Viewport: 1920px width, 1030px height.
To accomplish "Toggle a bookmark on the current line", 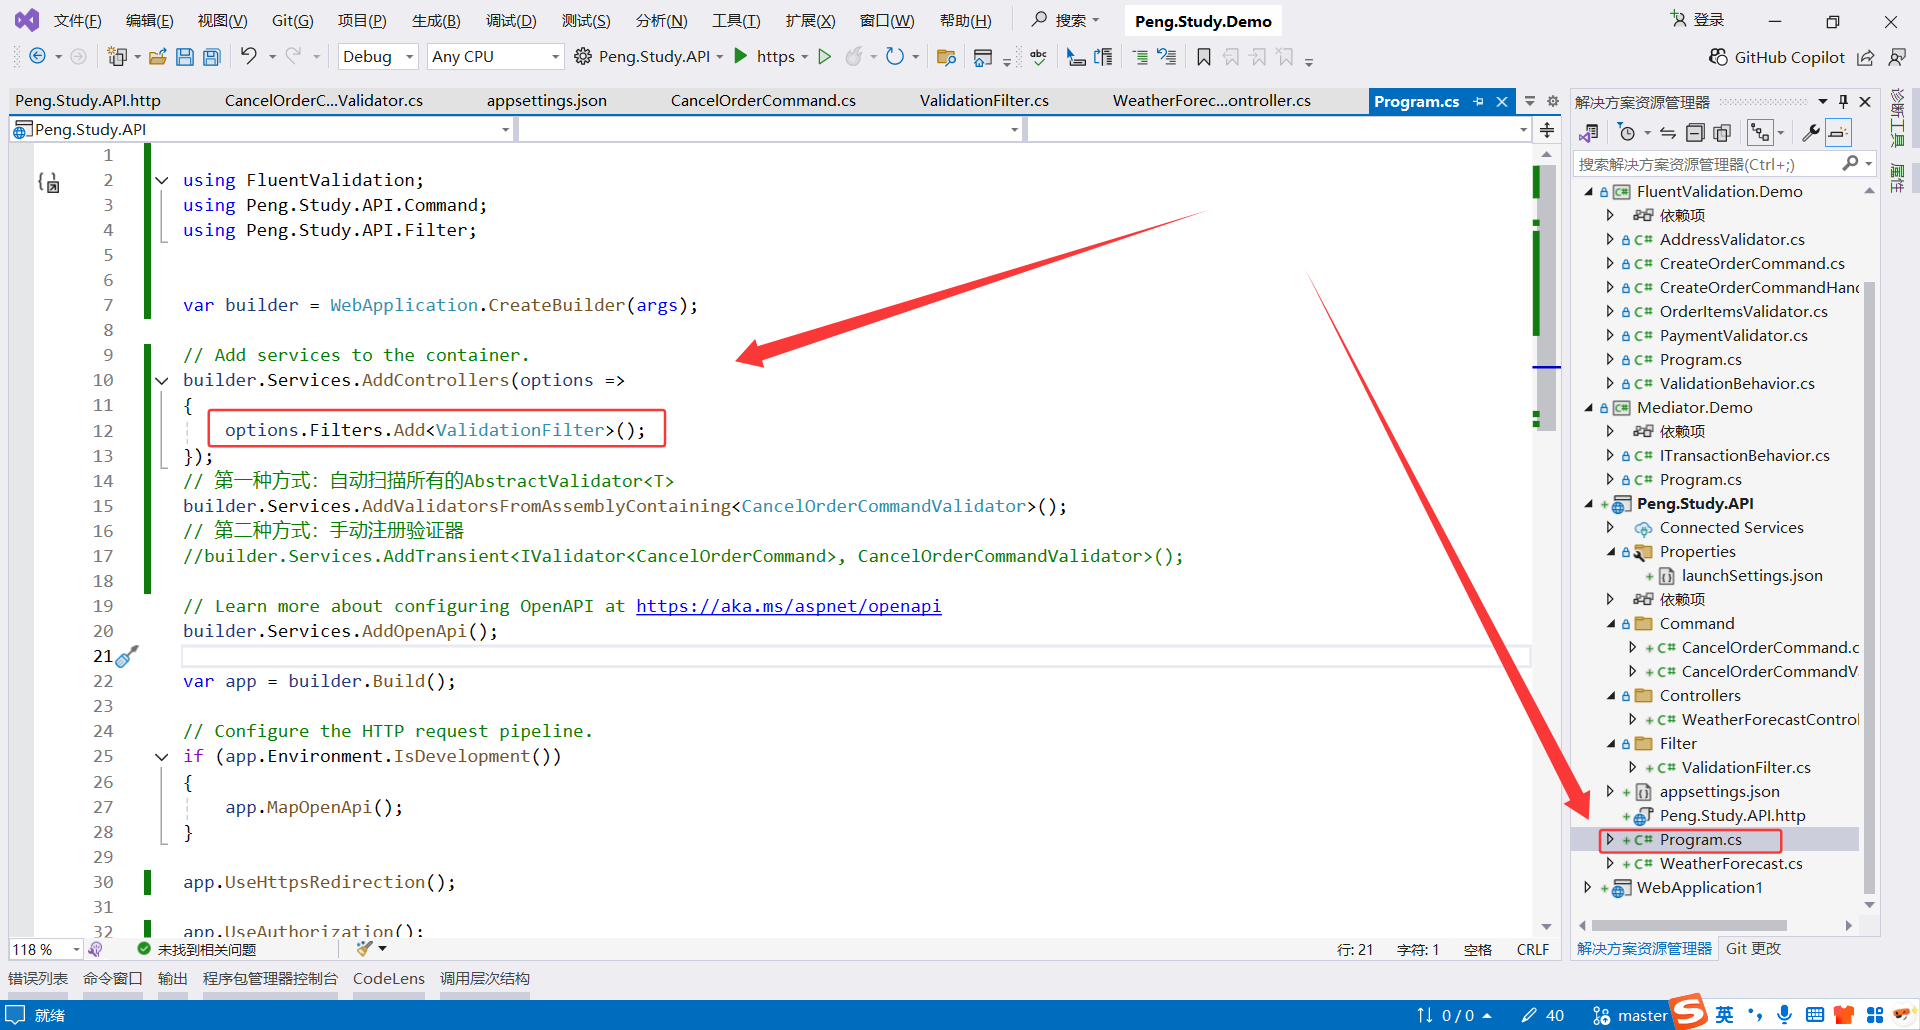I will coord(1204,57).
